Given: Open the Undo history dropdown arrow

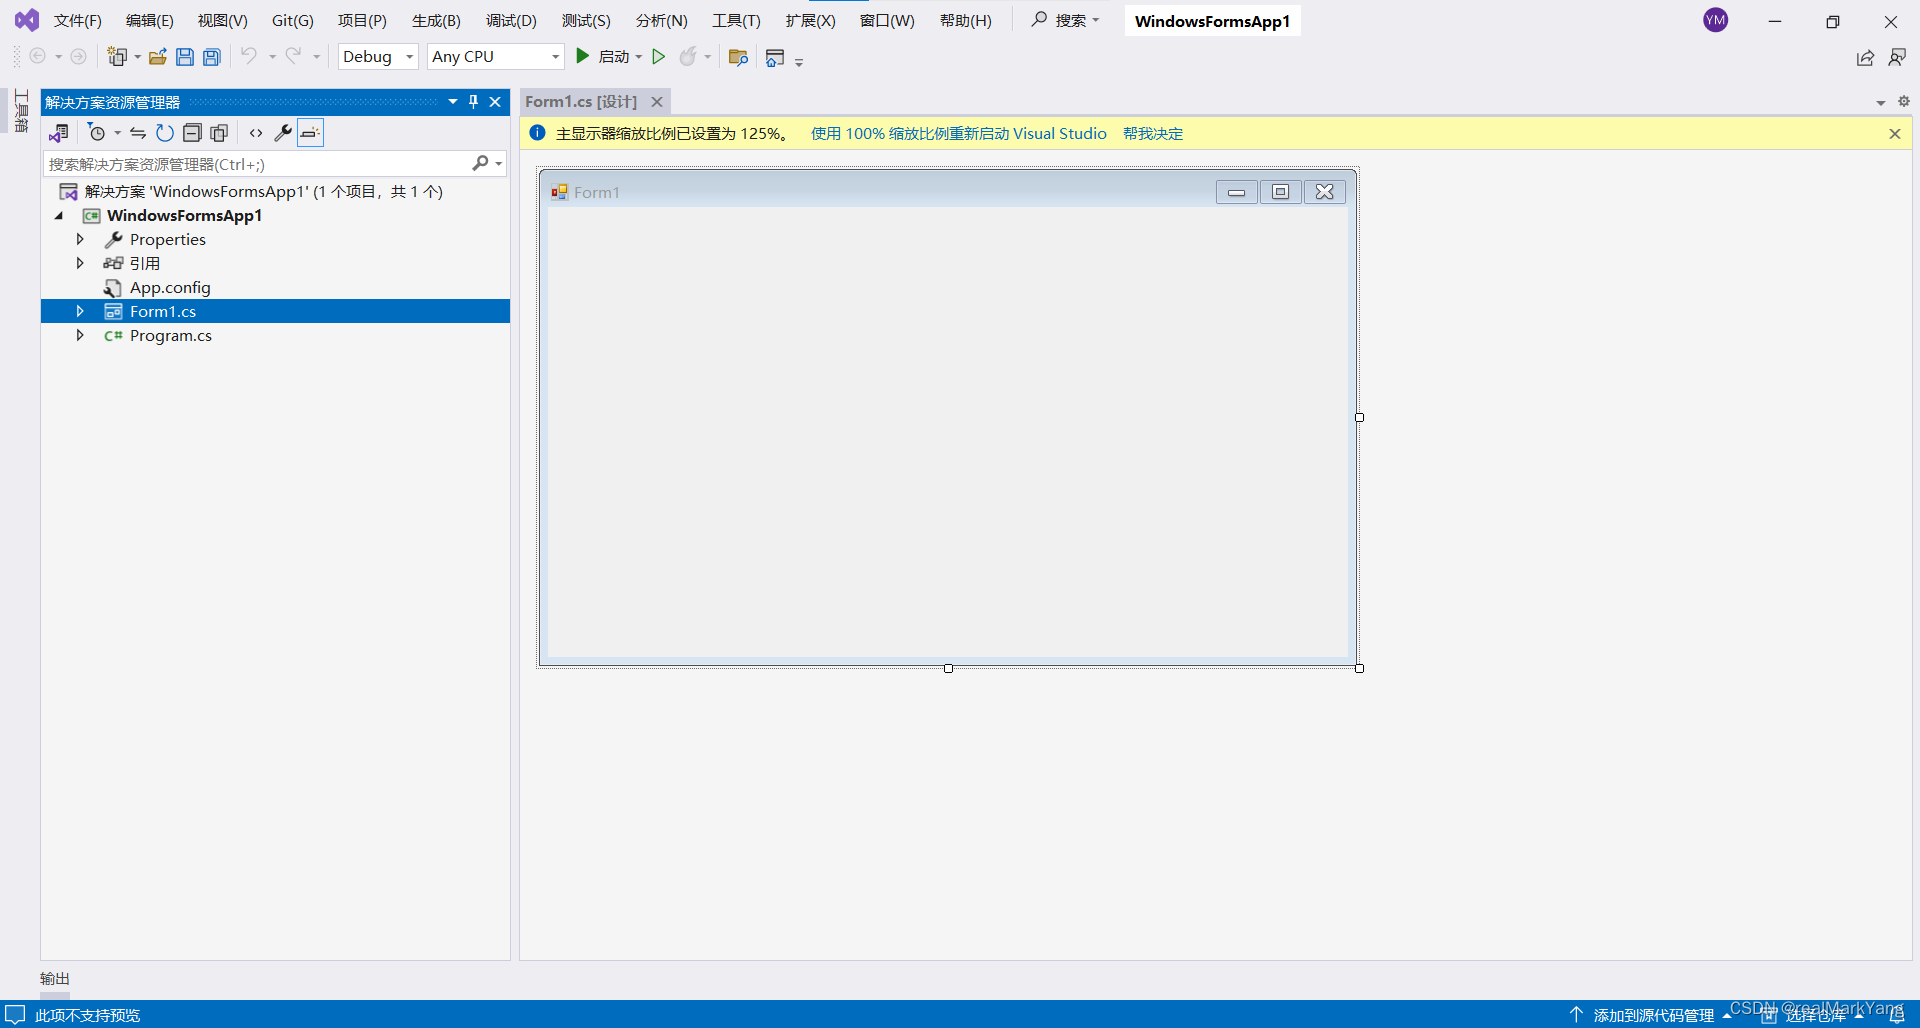Looking at the screenshot, I should [x=272, y=57].
